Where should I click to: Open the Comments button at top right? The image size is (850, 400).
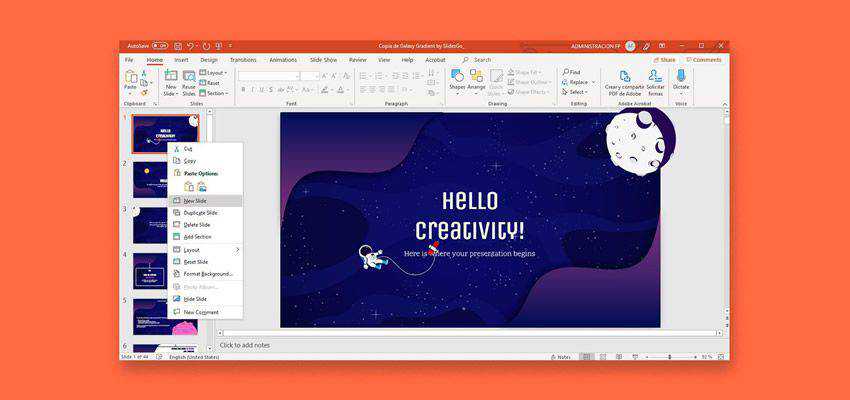[704, 60]
